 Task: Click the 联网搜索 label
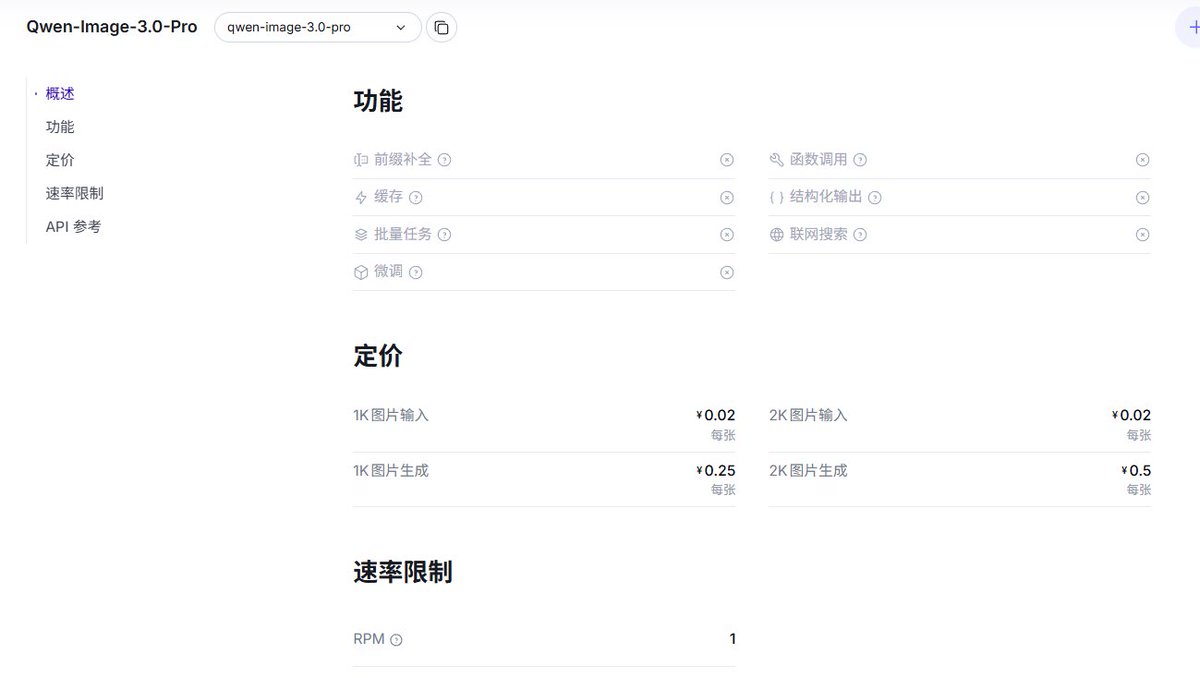818,235
